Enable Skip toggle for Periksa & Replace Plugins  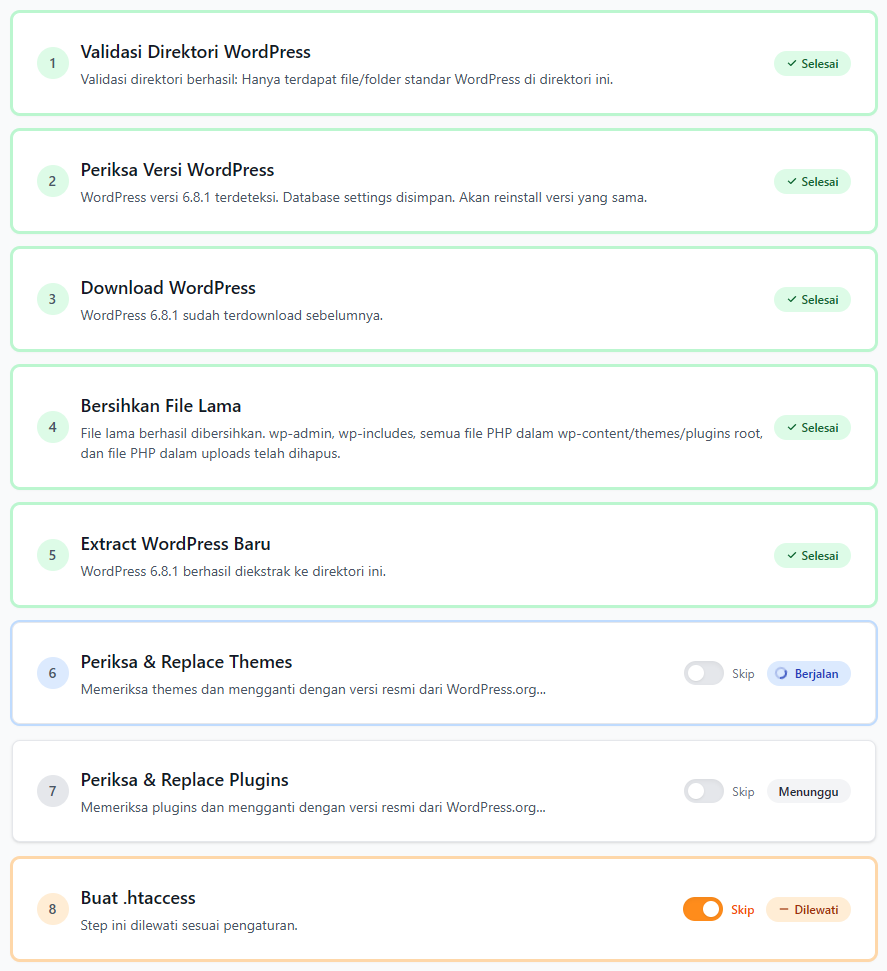pos(704,791)
